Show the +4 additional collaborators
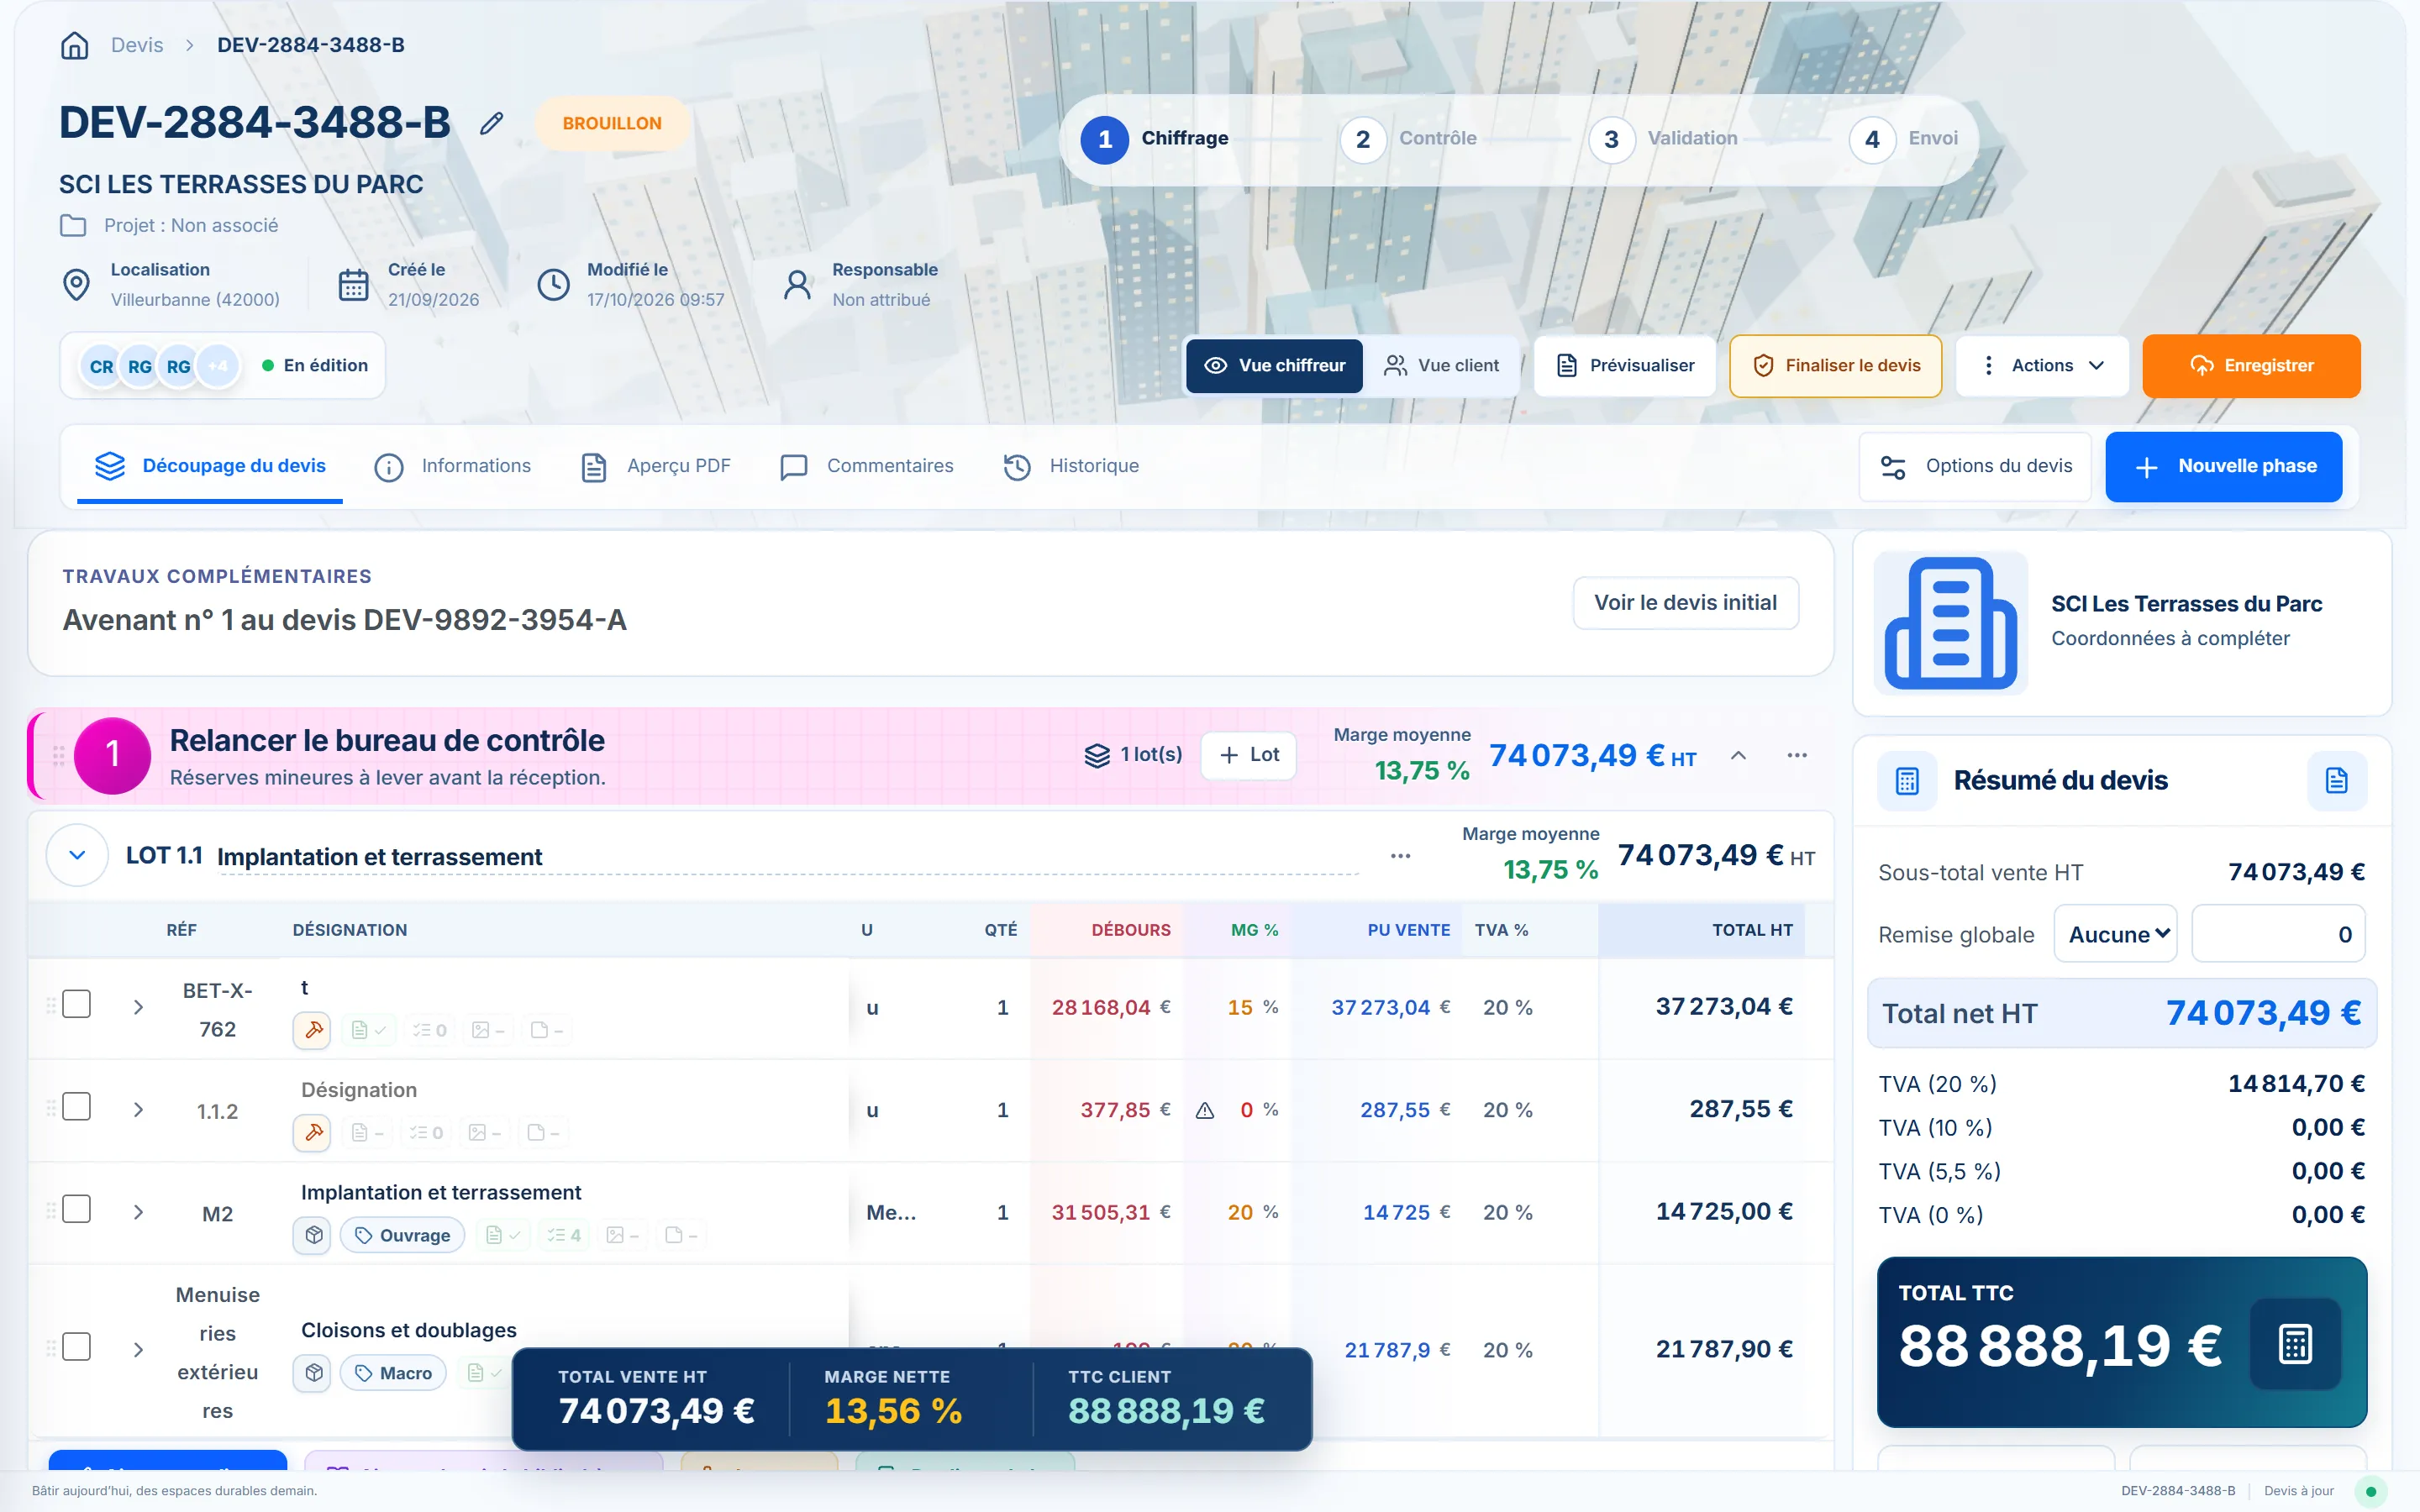This screenshot has width=2420, height=1512. click(218, 366)
